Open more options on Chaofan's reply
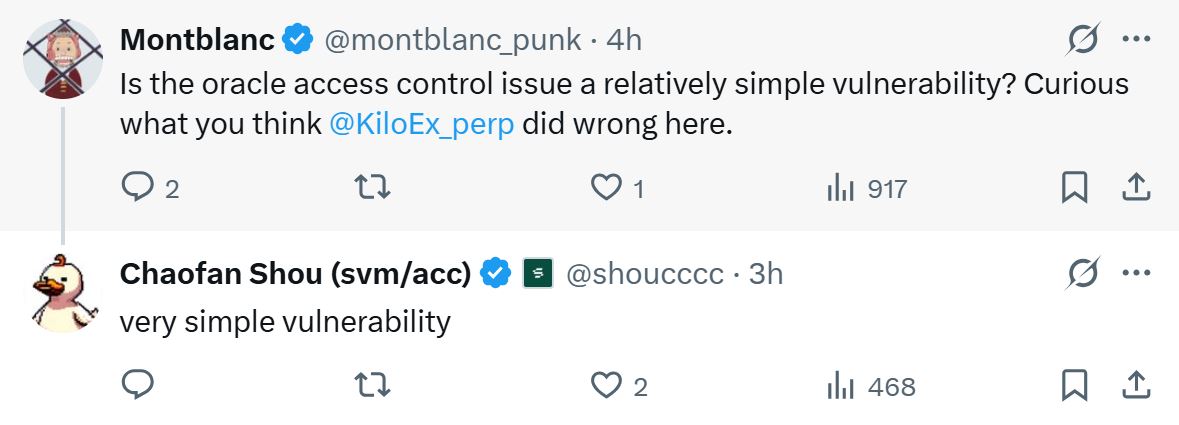 (1137, 272)
